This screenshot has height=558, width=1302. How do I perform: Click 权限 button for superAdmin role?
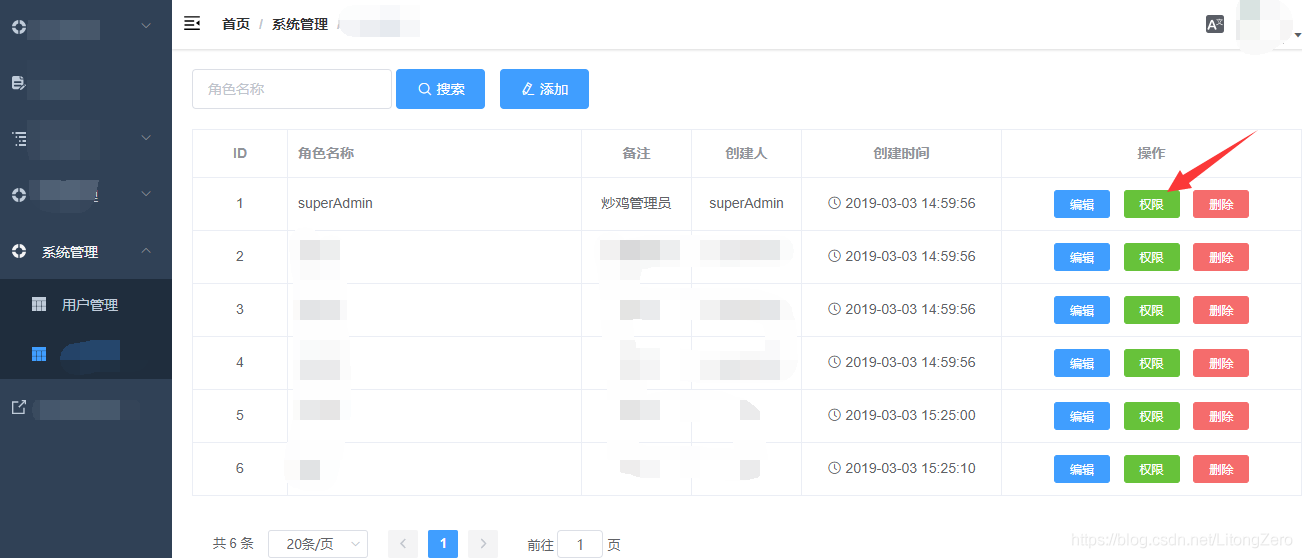1151,204
